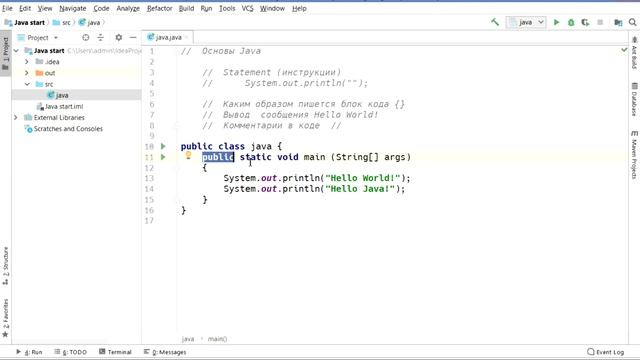Expand External Libraries node

point(16,118)
